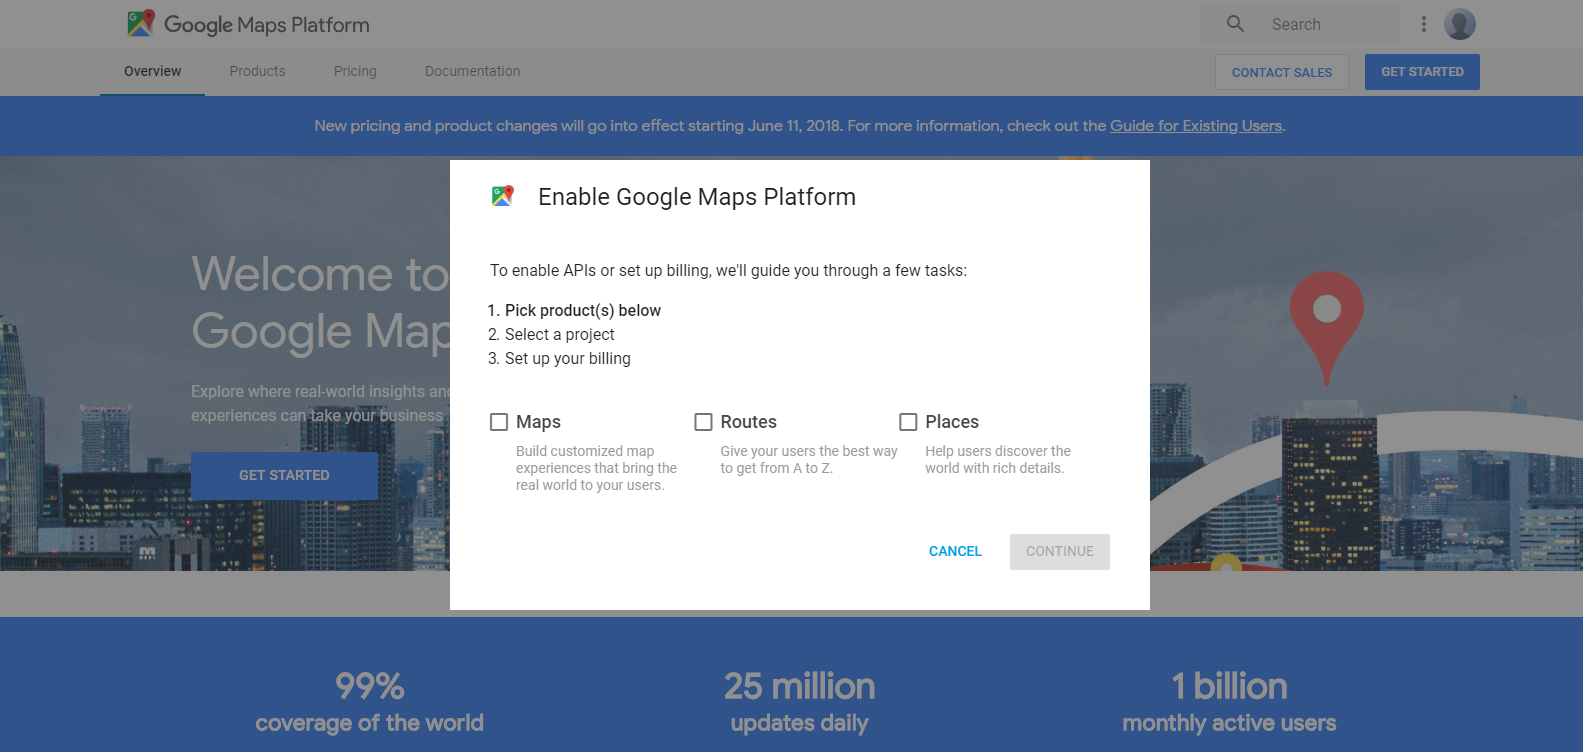Click the CONTINUE button
Viewport: 1583px width, 752px height.
[x=1060, y=552]
